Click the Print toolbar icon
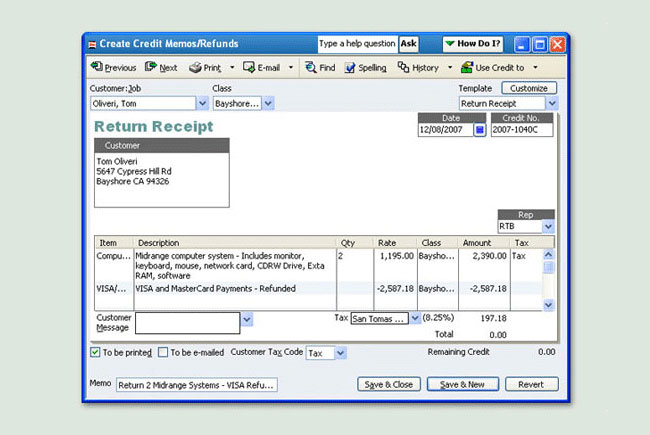The width and height of the screenshot is (650, 435). pos(195,67)
